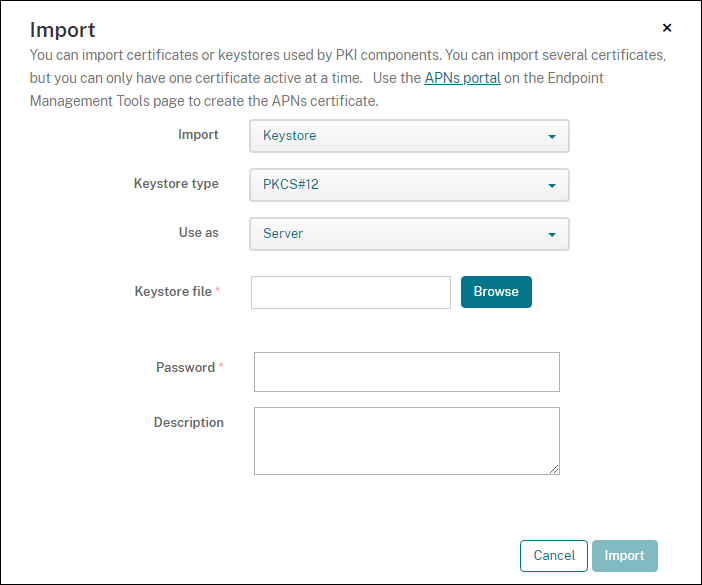Click the Keystore type label

point(176,183)
